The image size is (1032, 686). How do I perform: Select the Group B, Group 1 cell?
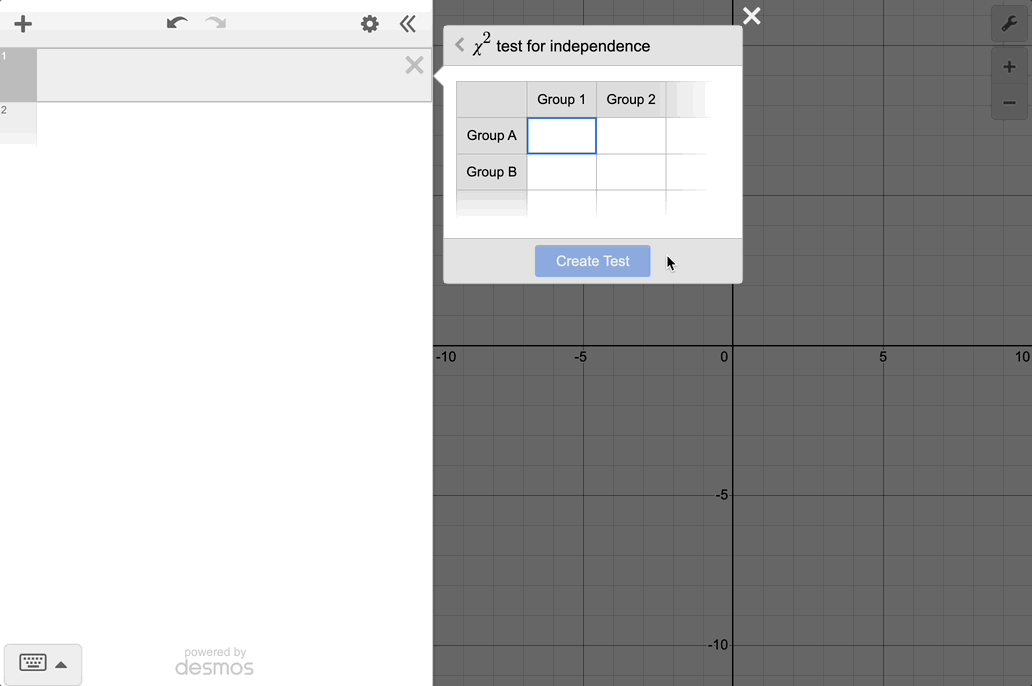coord(561,172)
